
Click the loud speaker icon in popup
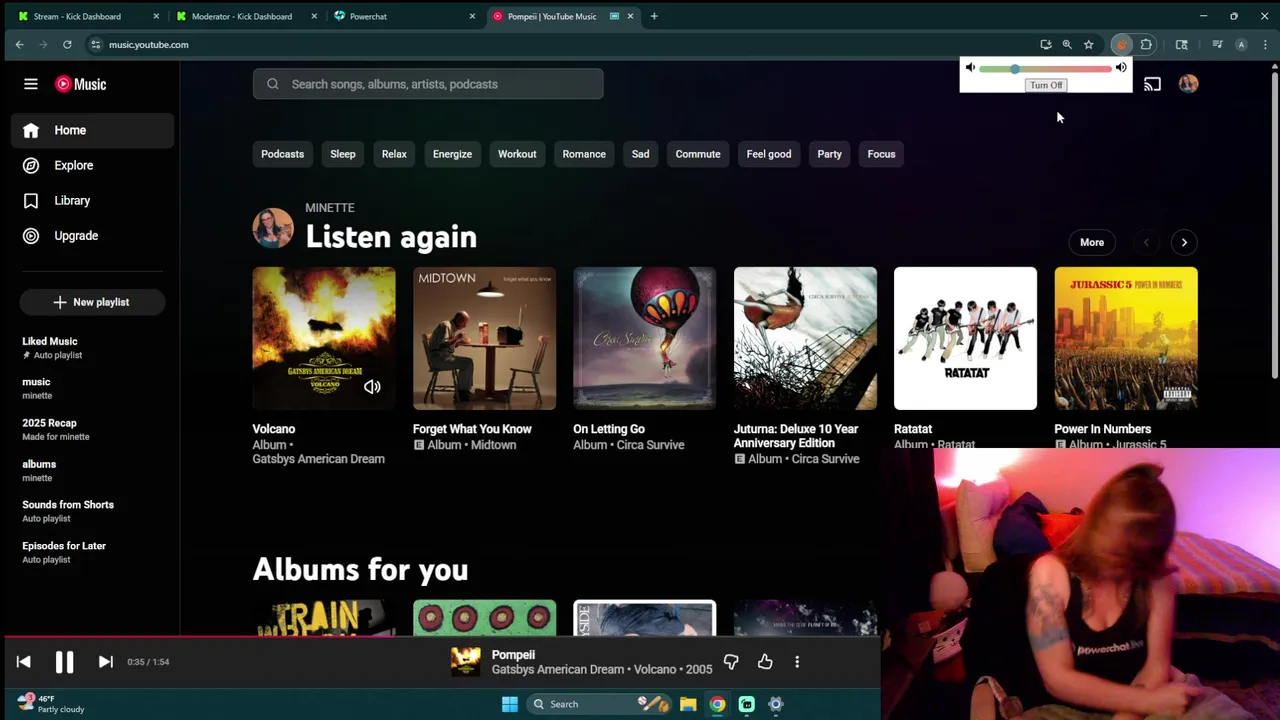tap(1121, 68)
